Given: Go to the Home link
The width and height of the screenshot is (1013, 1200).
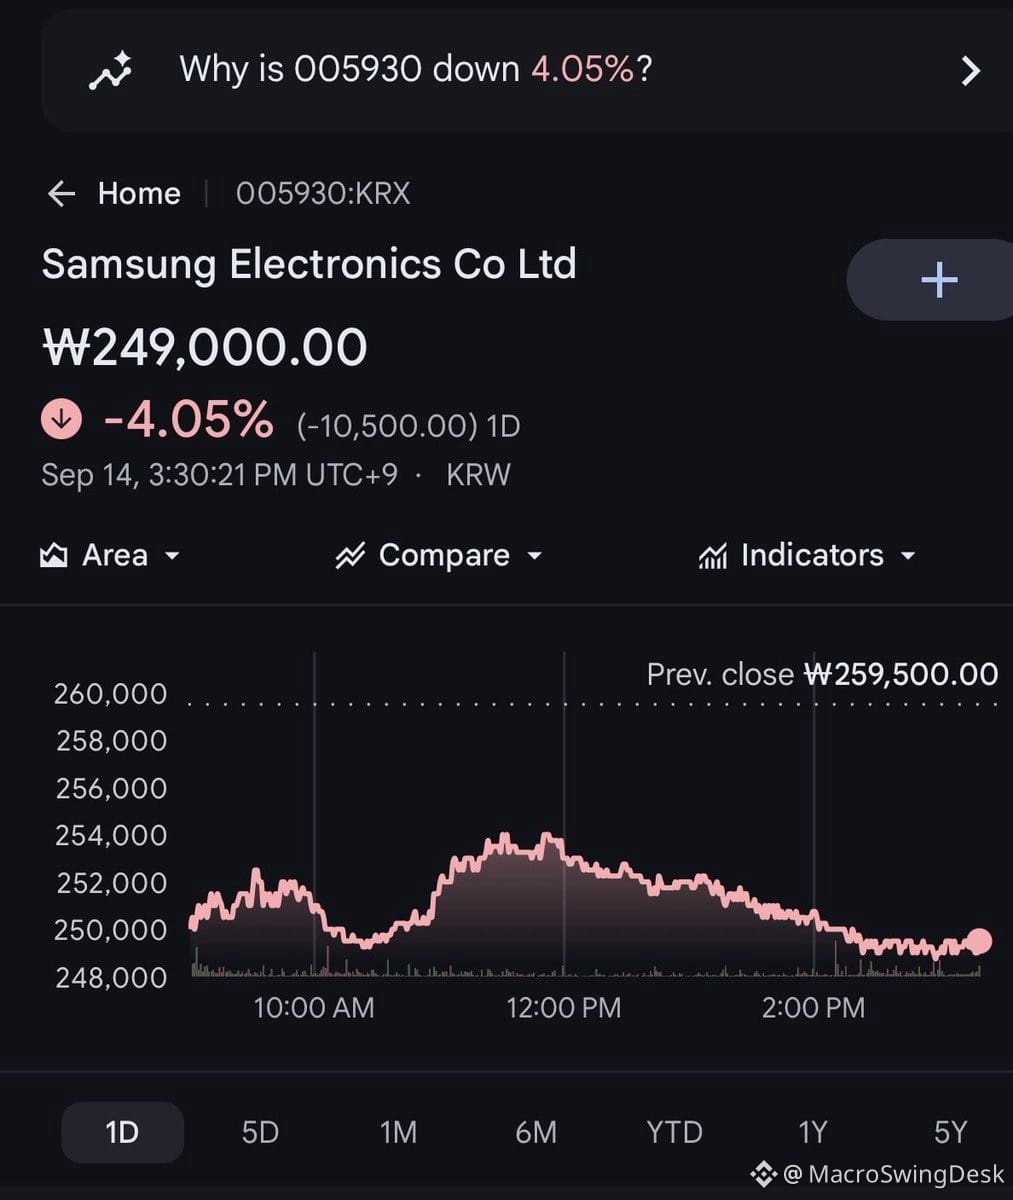Looking at the screenshot, I should click(139, 193).
